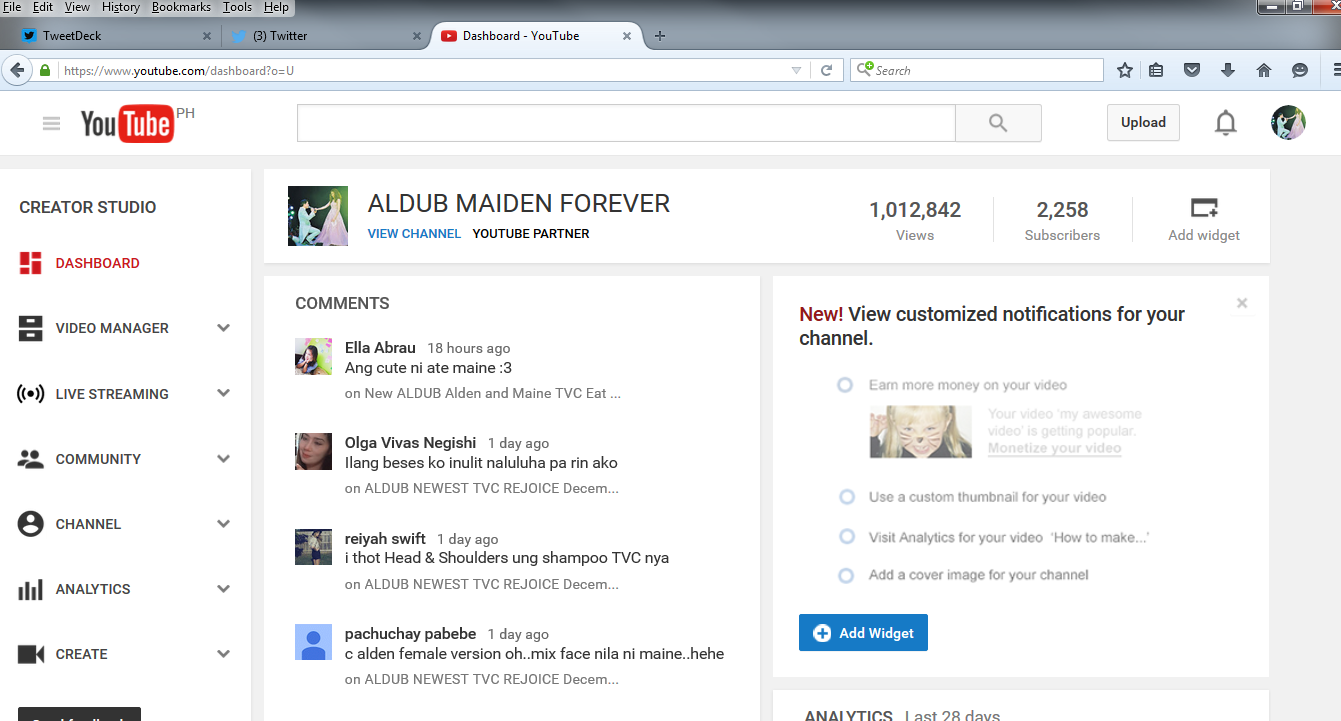Select 'Use a custom thumbnail' radio option
The image size is (1341, 721).
point(847,497)
